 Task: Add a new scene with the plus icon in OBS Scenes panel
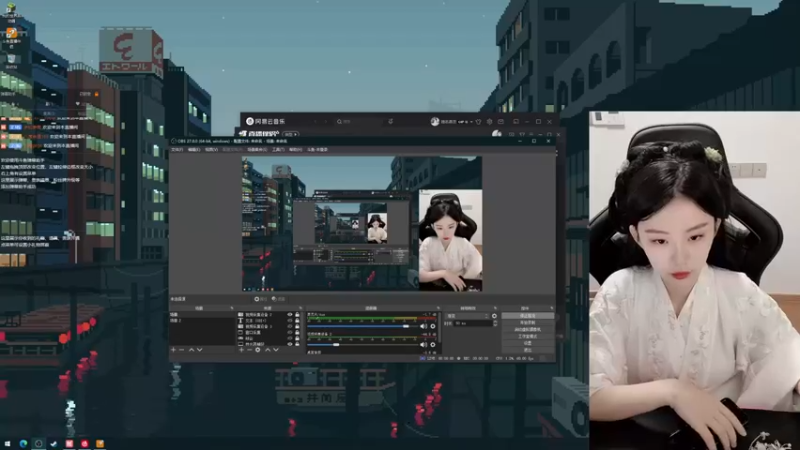(x=173, y=349)
